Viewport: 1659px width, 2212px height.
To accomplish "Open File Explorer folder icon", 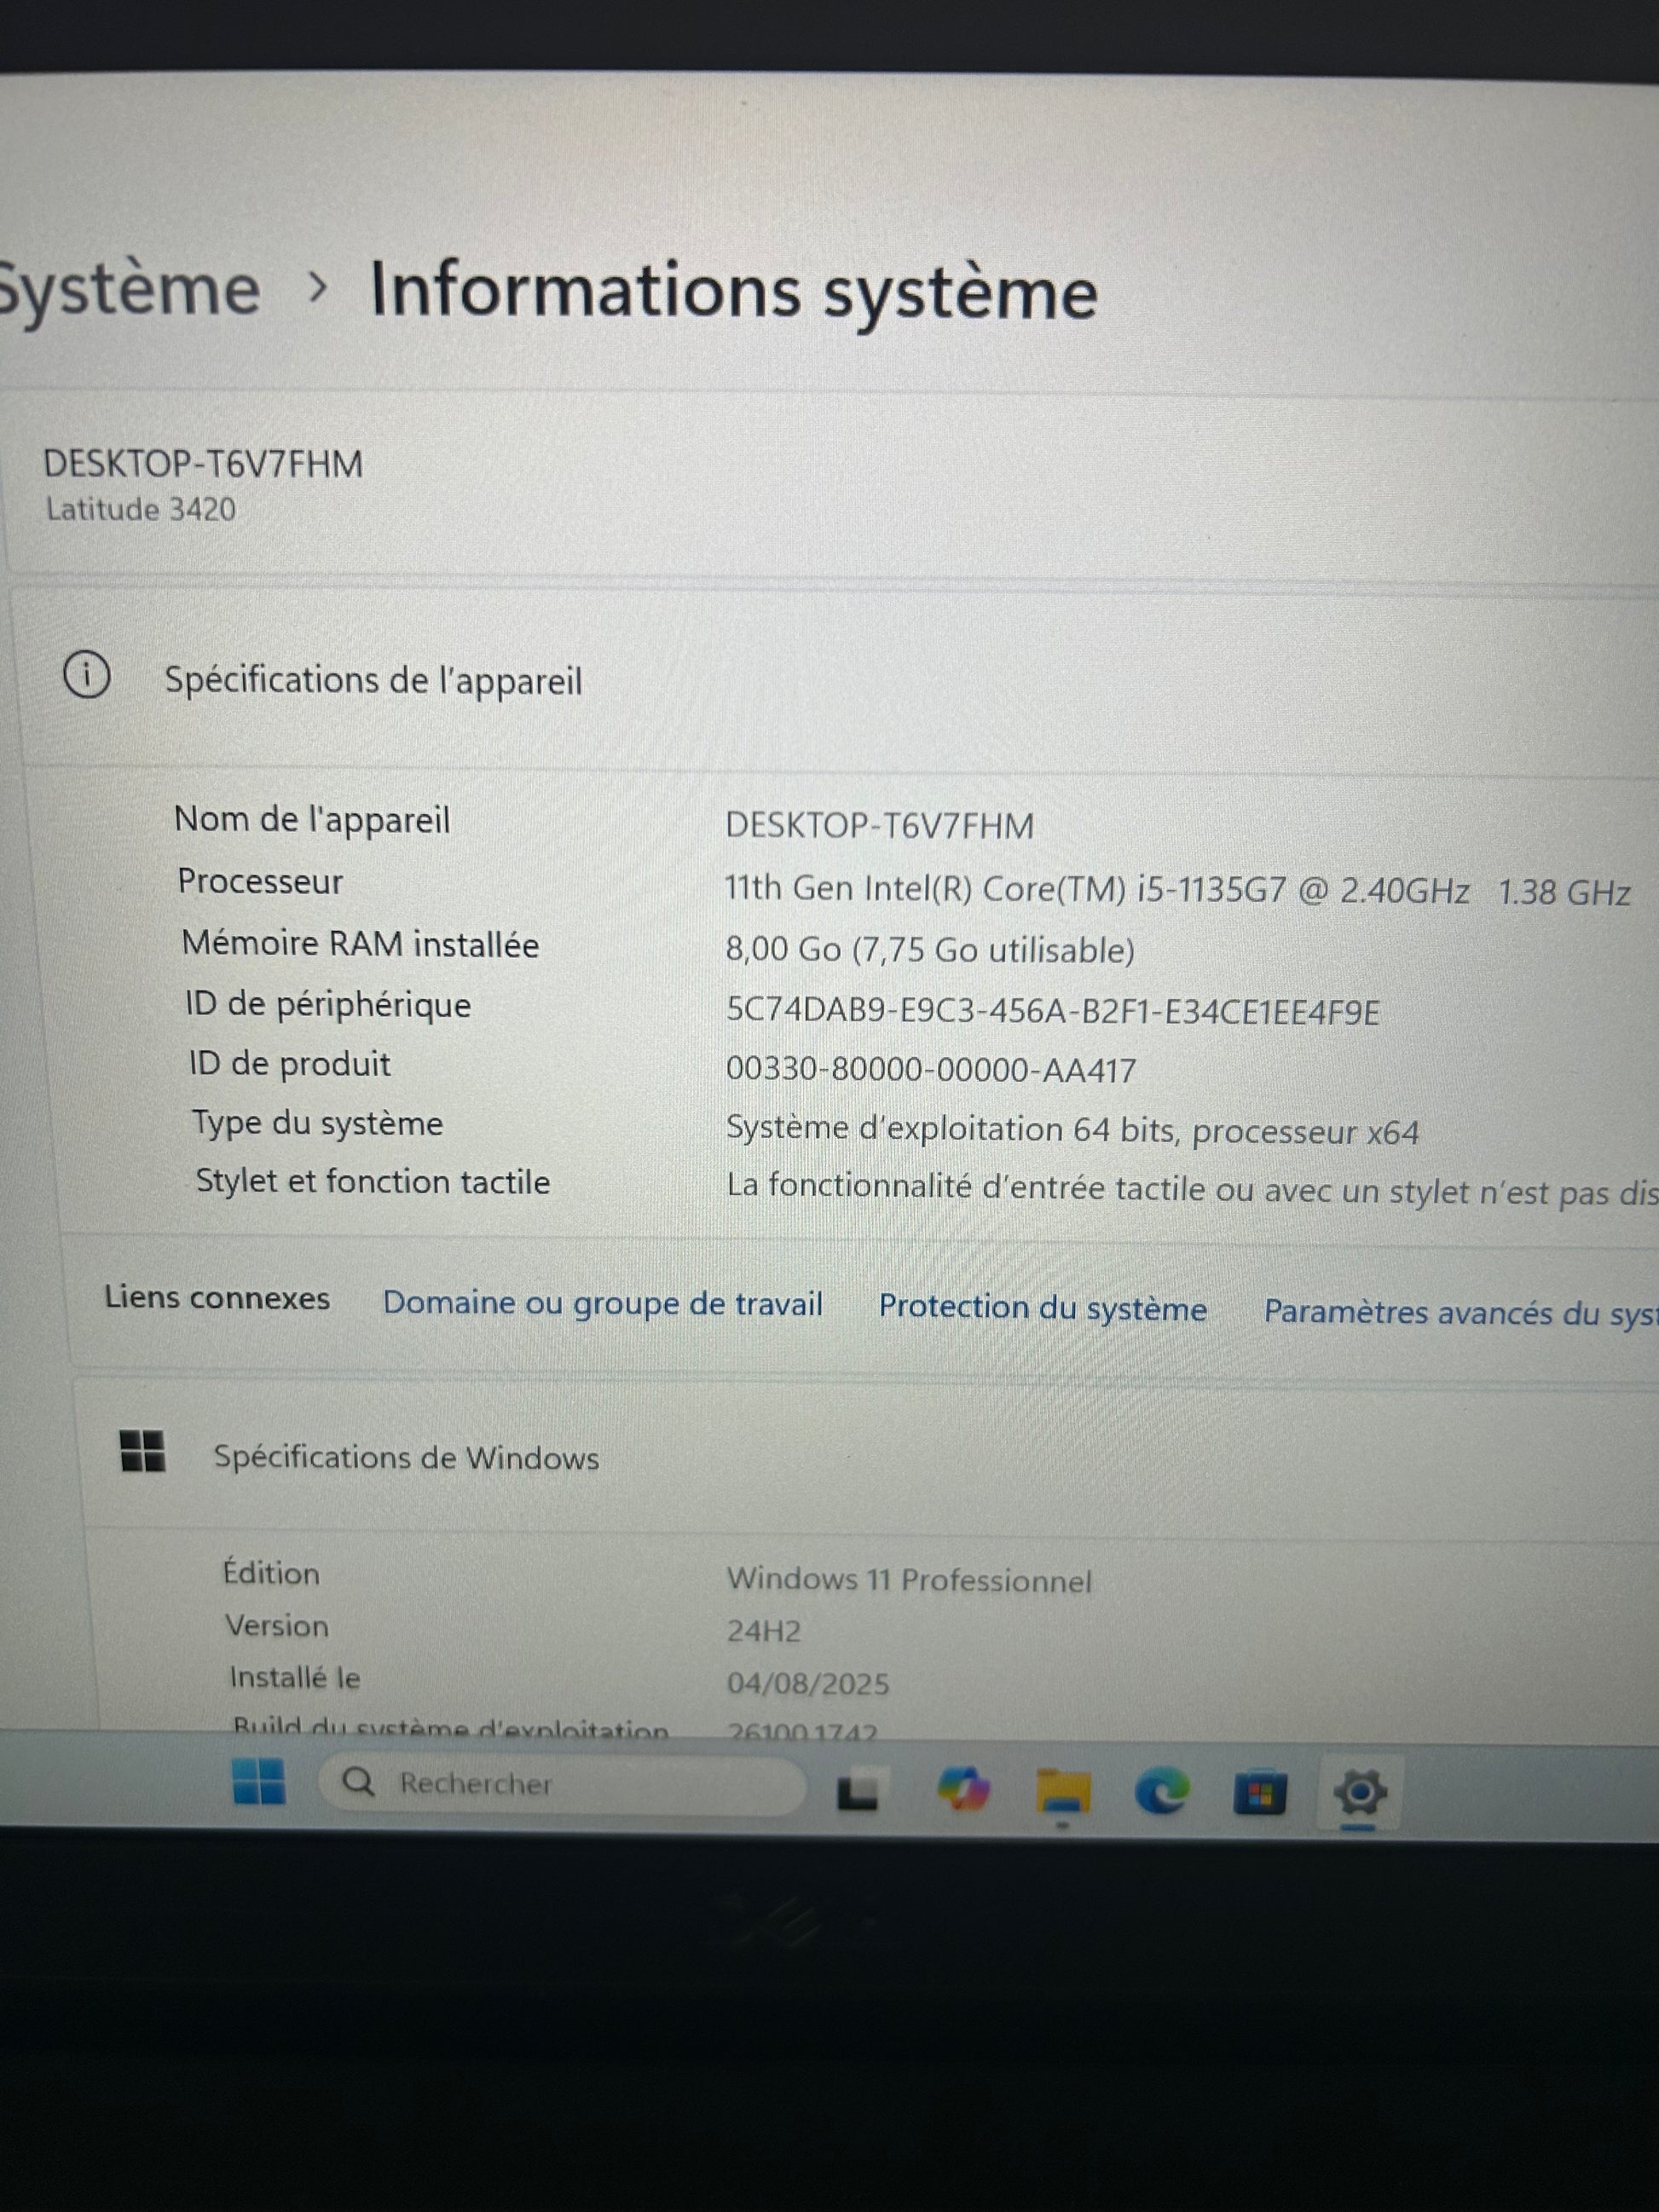I will 1062,1791.
